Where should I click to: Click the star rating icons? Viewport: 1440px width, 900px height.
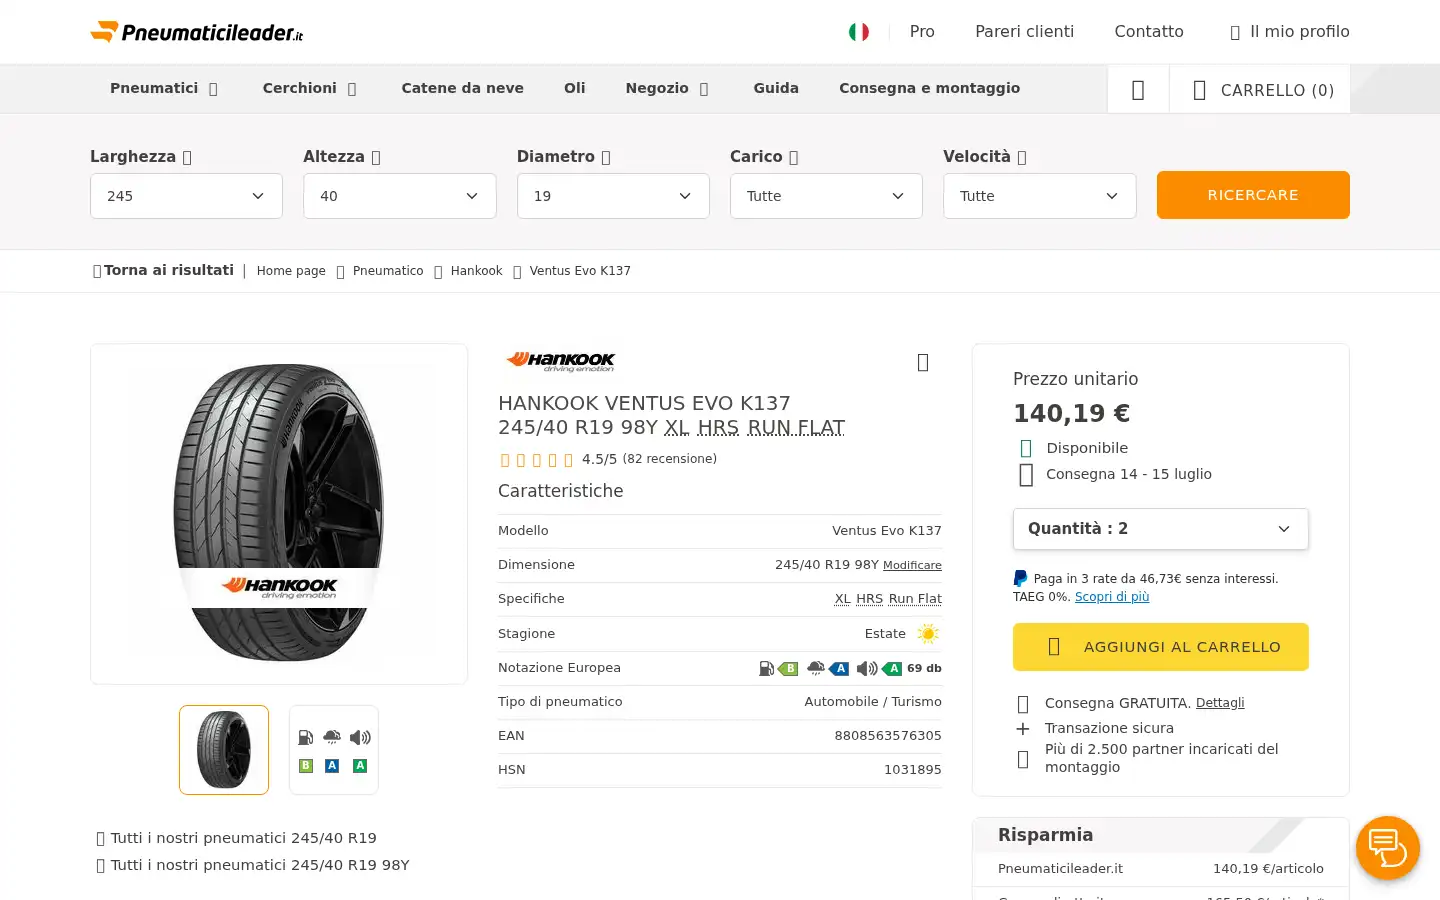coord(536,460)
